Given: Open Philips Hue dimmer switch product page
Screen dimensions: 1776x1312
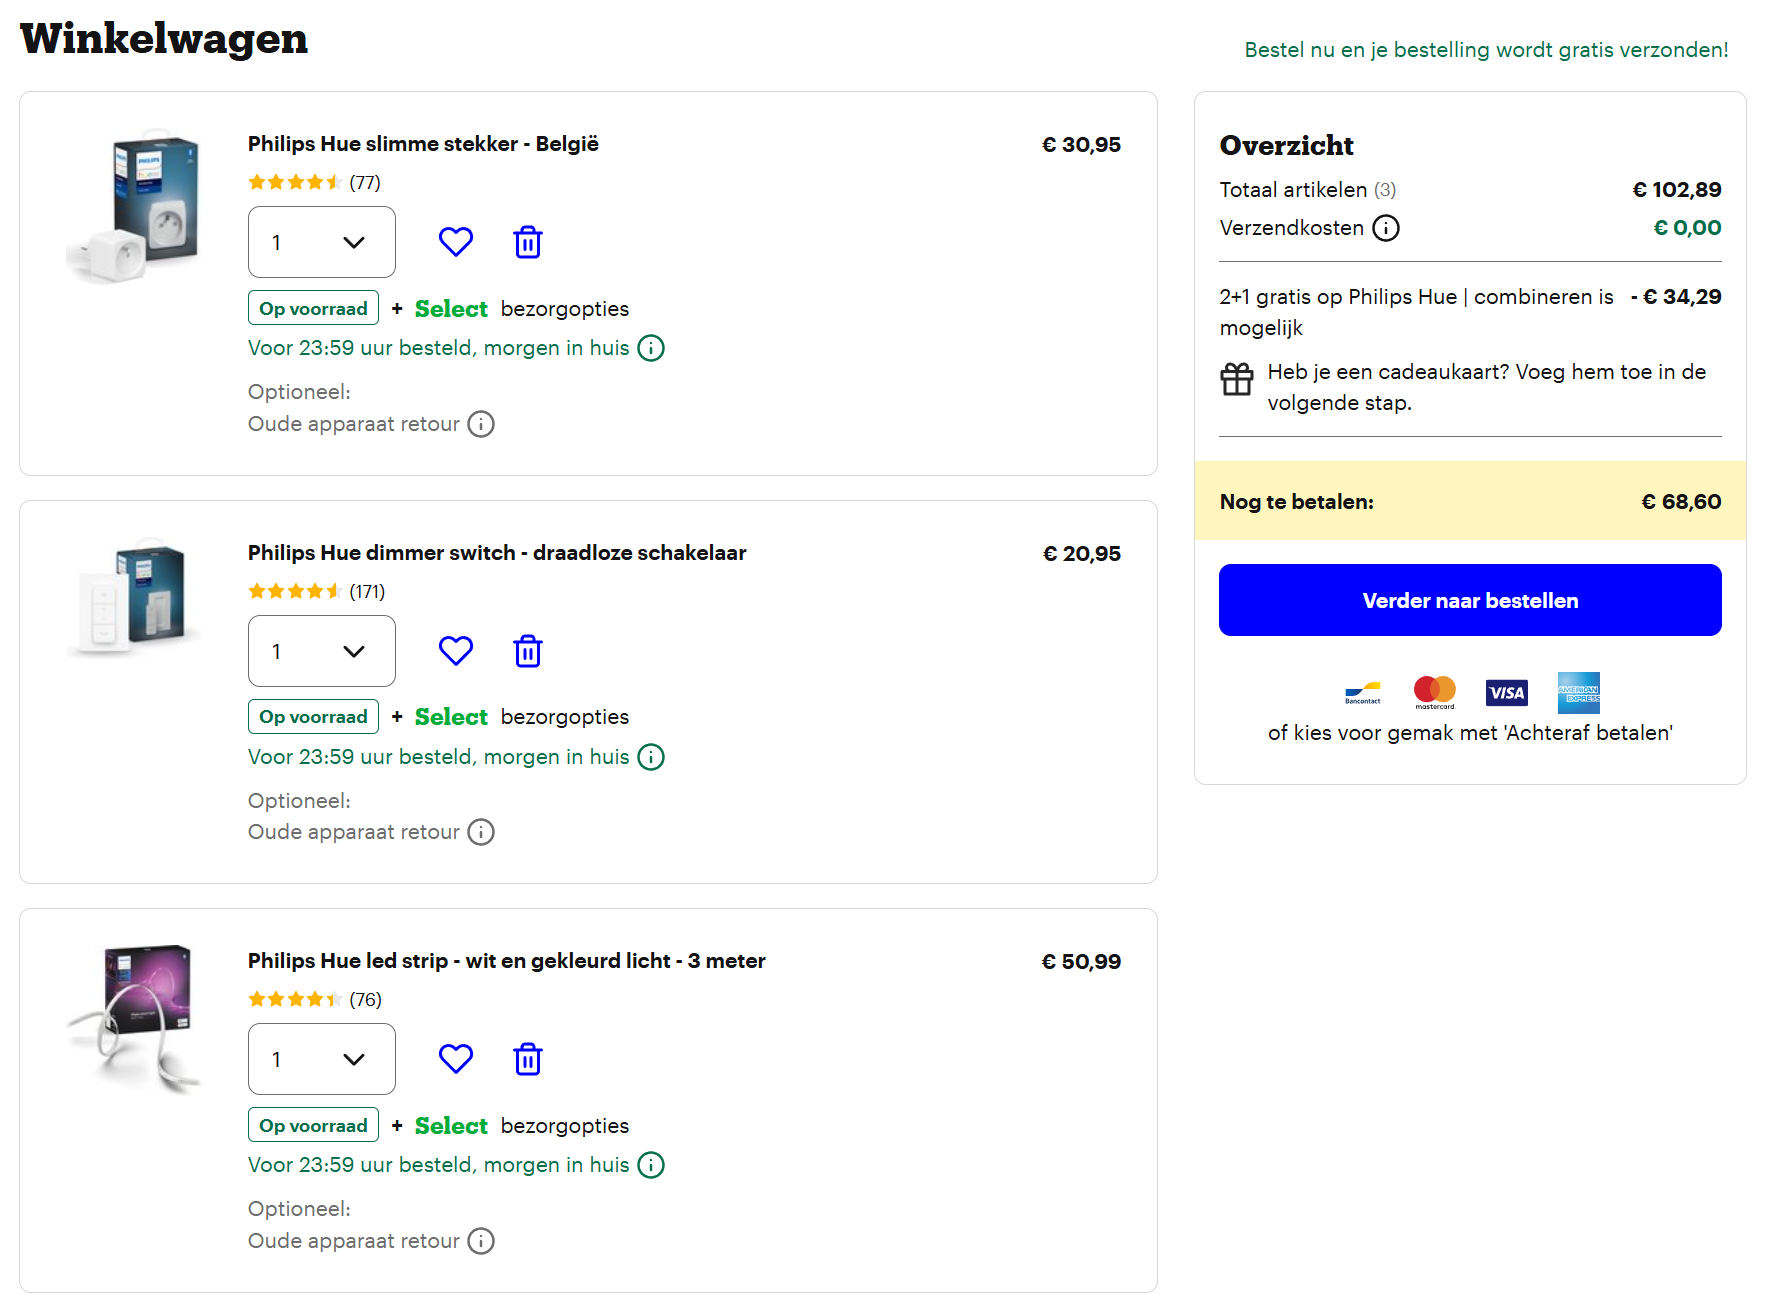Looking at the screenshot, I should pyautogui.click(x=496, y=553).
